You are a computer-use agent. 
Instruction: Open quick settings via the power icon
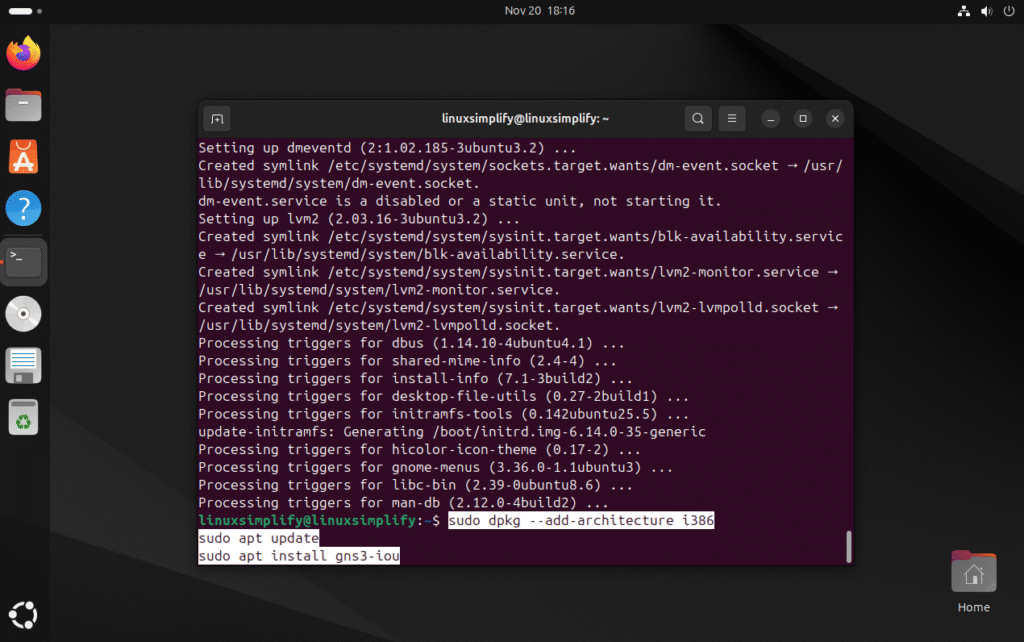click(1008, 11)
